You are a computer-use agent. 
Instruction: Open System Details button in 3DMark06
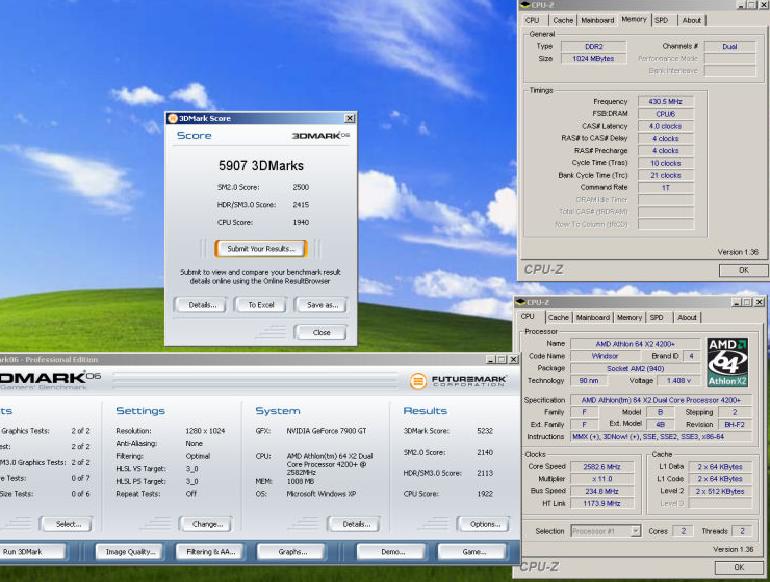[355, 524]
